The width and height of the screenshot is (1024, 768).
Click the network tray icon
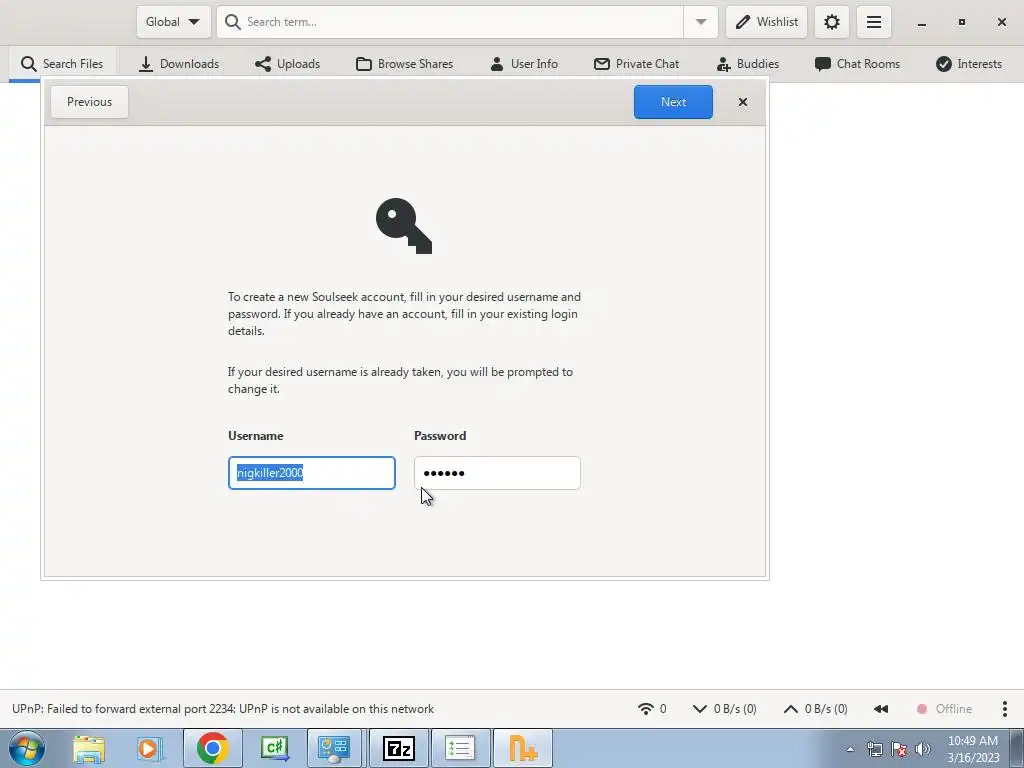click(x=874, y=749)
